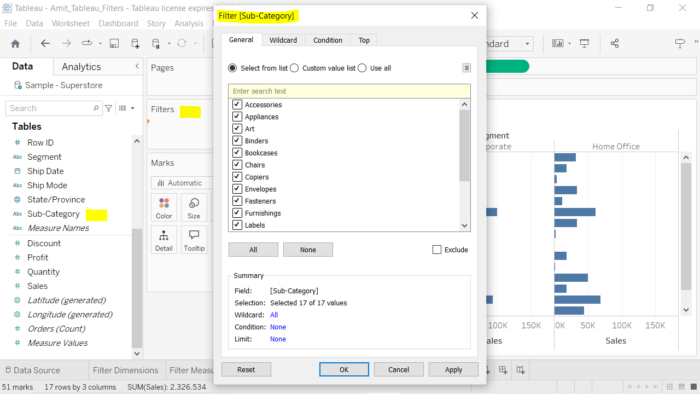The width and height of the screenshot is (700, 394).
Task: Click the New Data Source icon
Action: point(135,43)
